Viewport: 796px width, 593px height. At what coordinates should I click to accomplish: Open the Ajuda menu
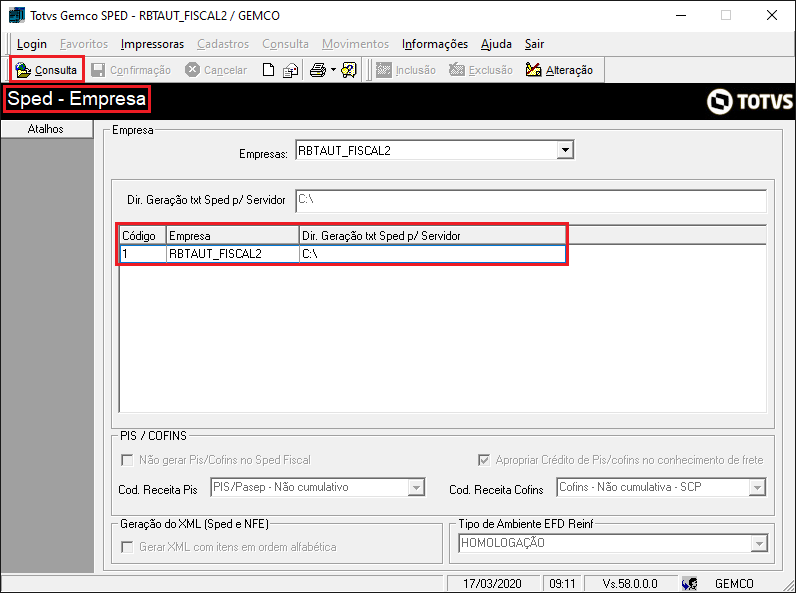tap(496, 44)
